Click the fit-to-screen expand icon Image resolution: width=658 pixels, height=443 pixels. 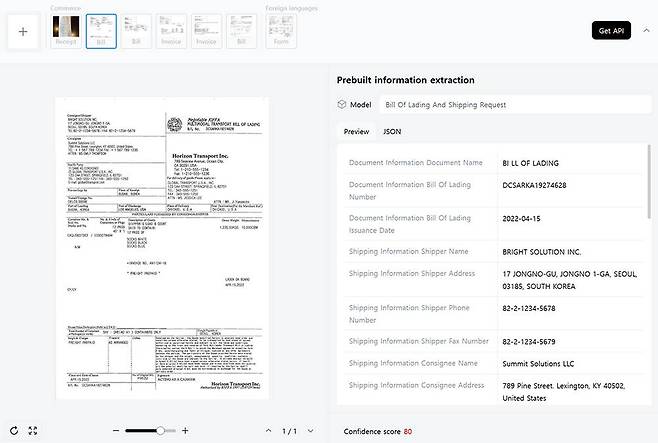tap(33, 430)
